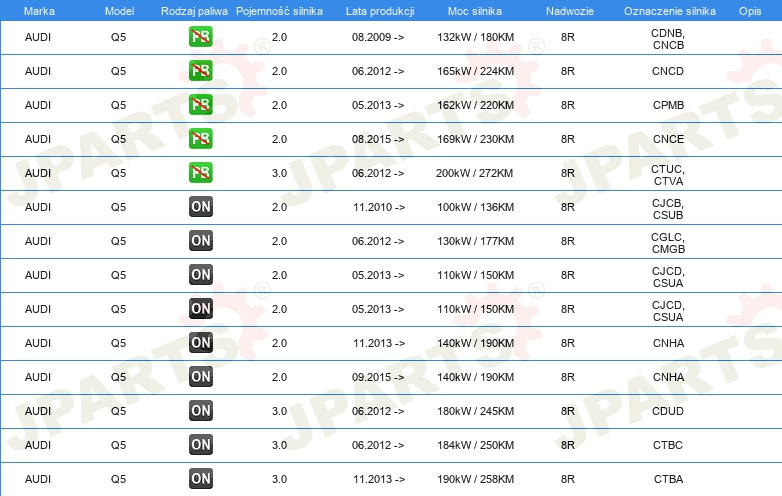Click the power value 190kW / 258KM
Image resolution: width=782 pixels, height=496 pixels.
pos(475,479)
